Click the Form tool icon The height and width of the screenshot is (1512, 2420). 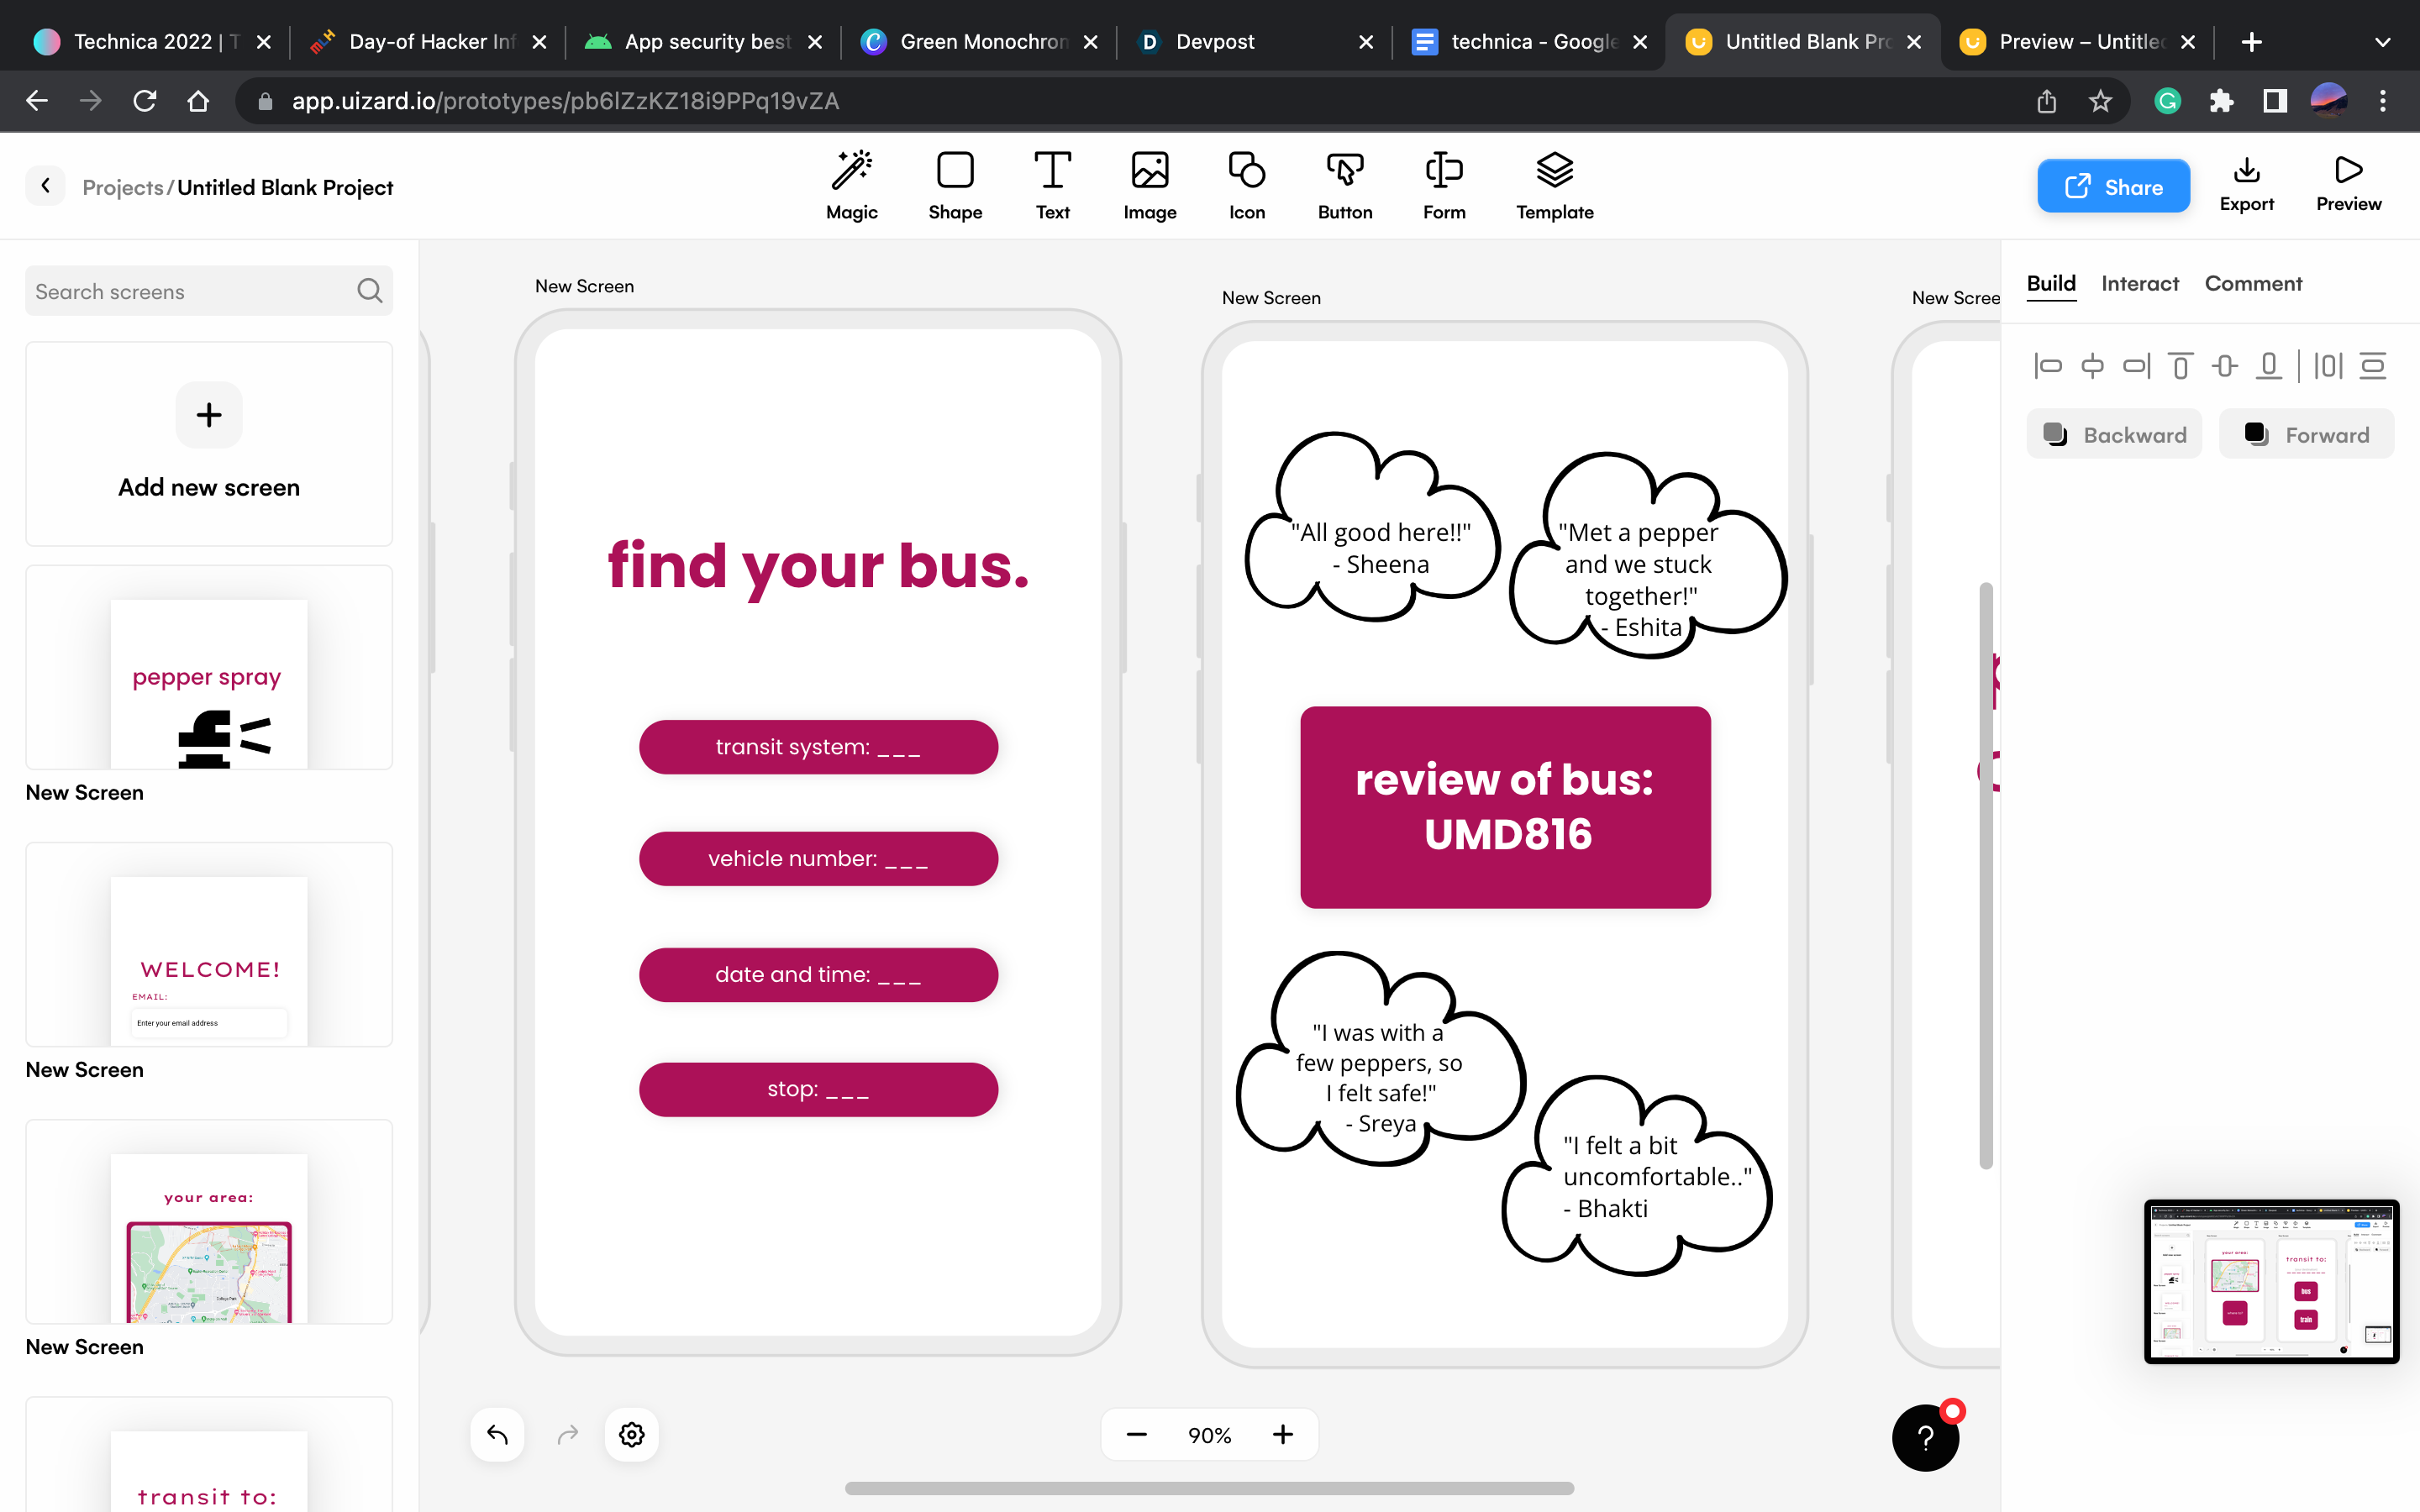tap(1443, 172)
